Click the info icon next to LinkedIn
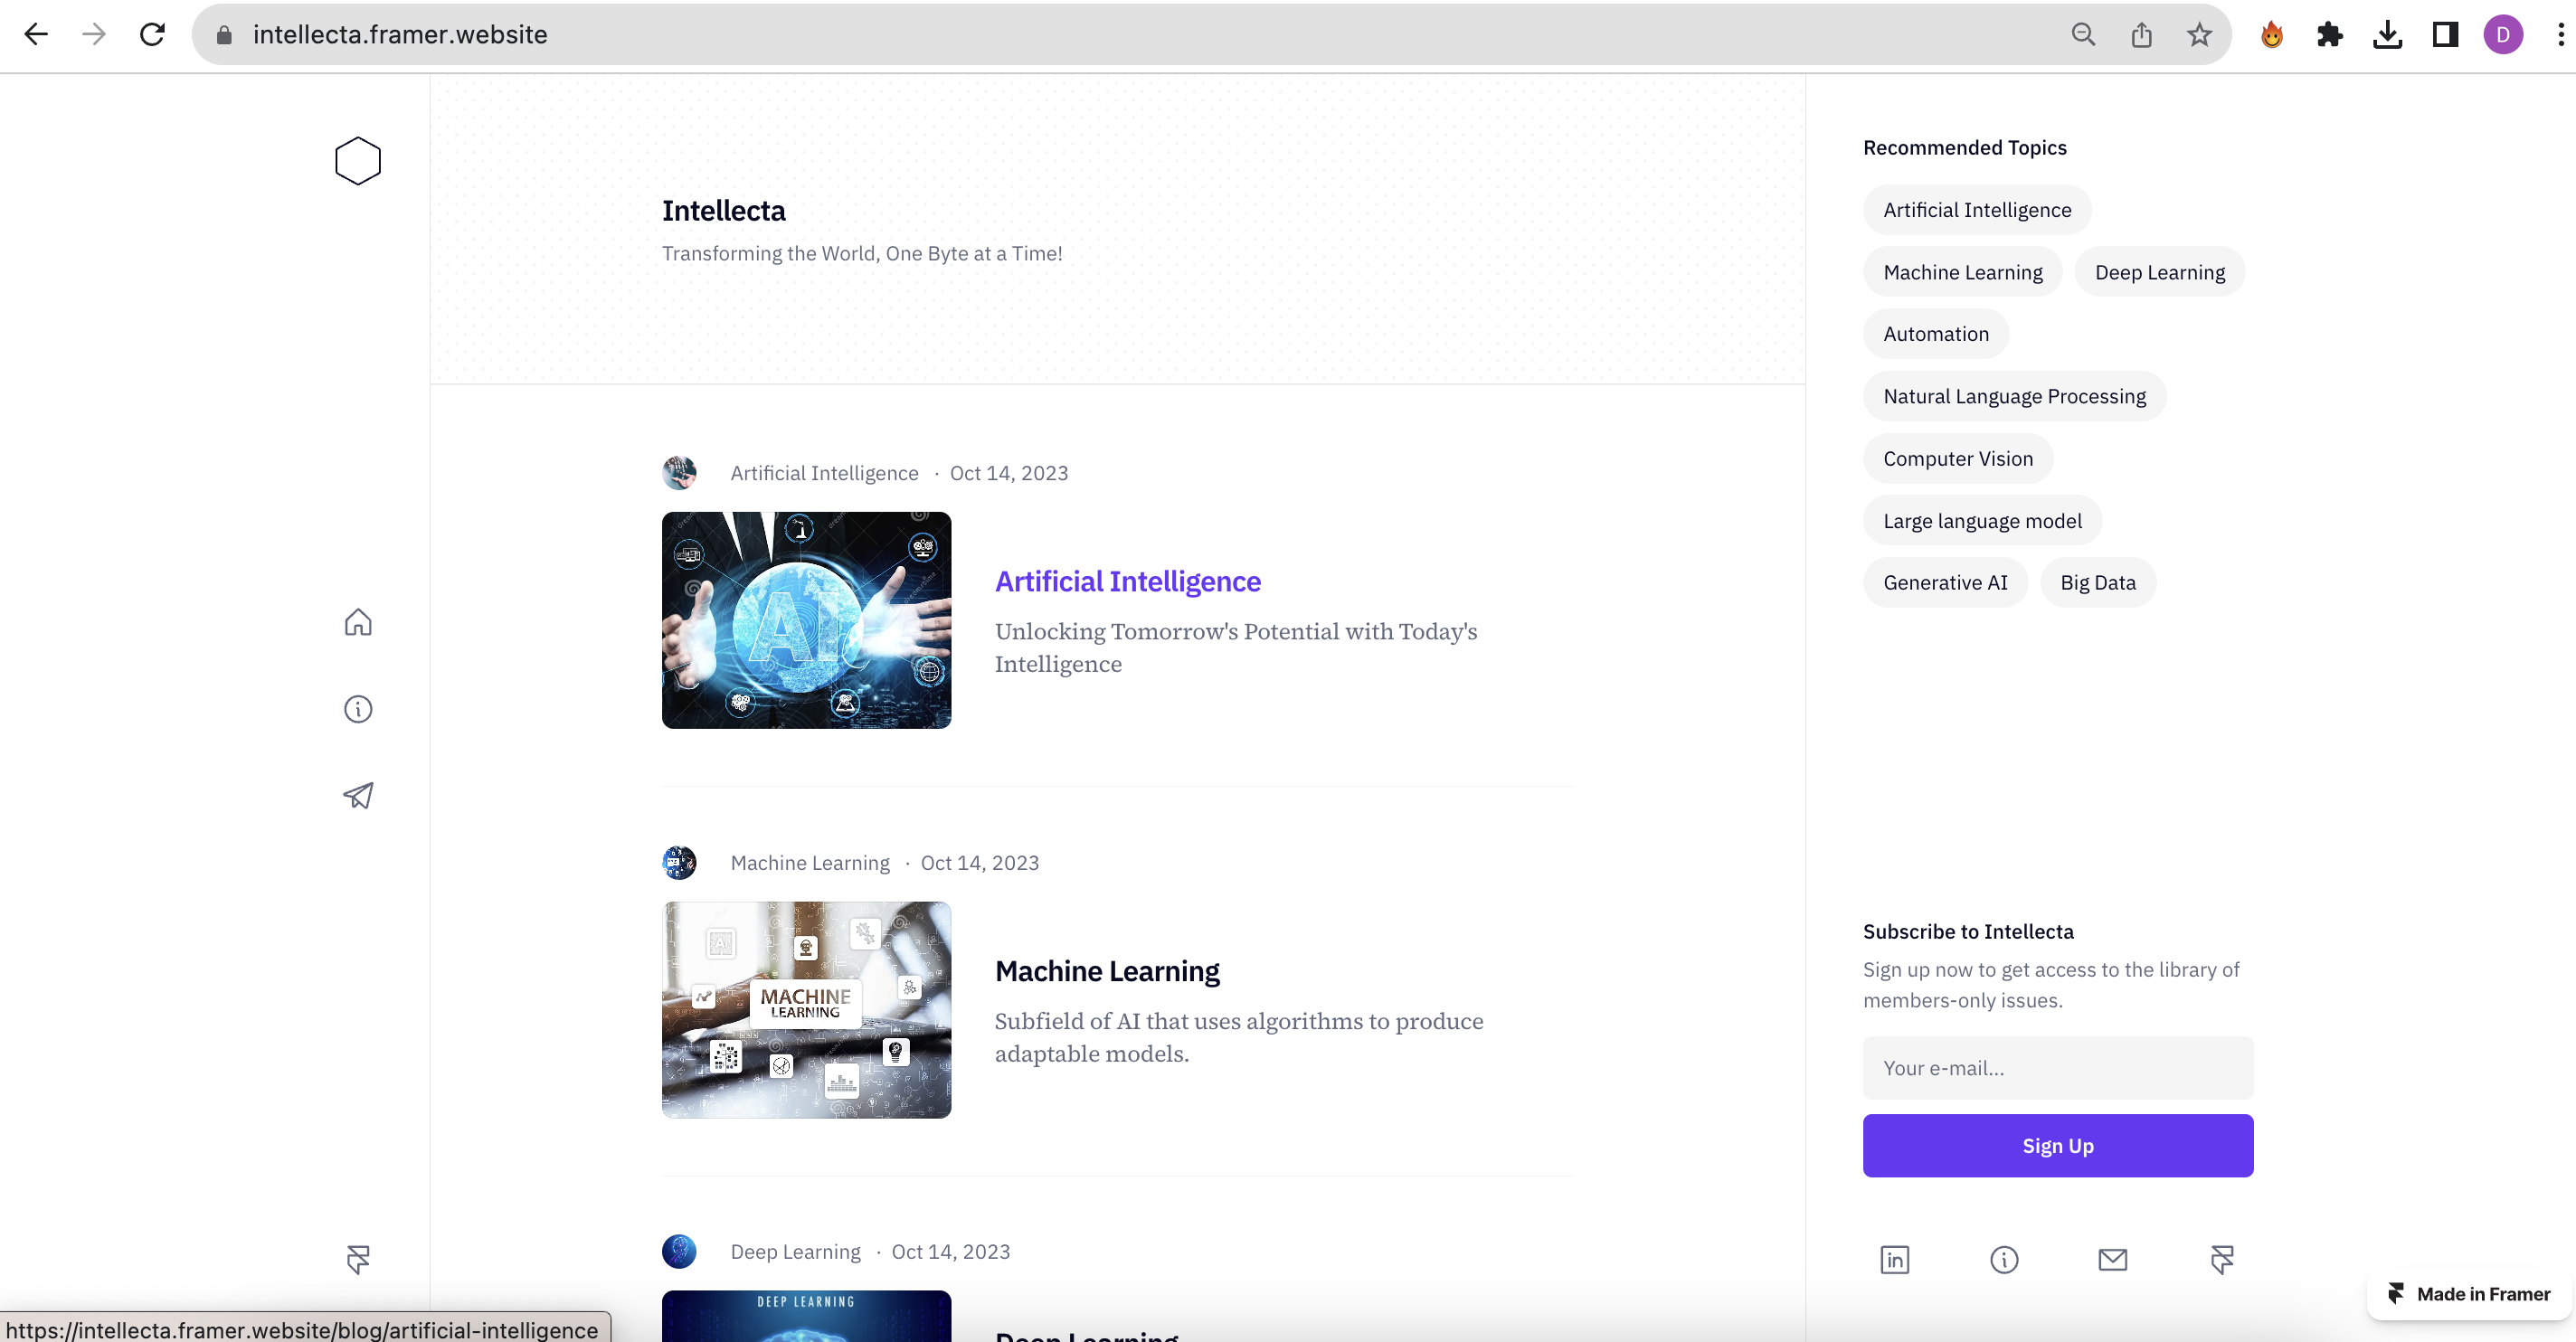The width and height of the screenshot is (2576, 1342). (x=2003, y=1259)
